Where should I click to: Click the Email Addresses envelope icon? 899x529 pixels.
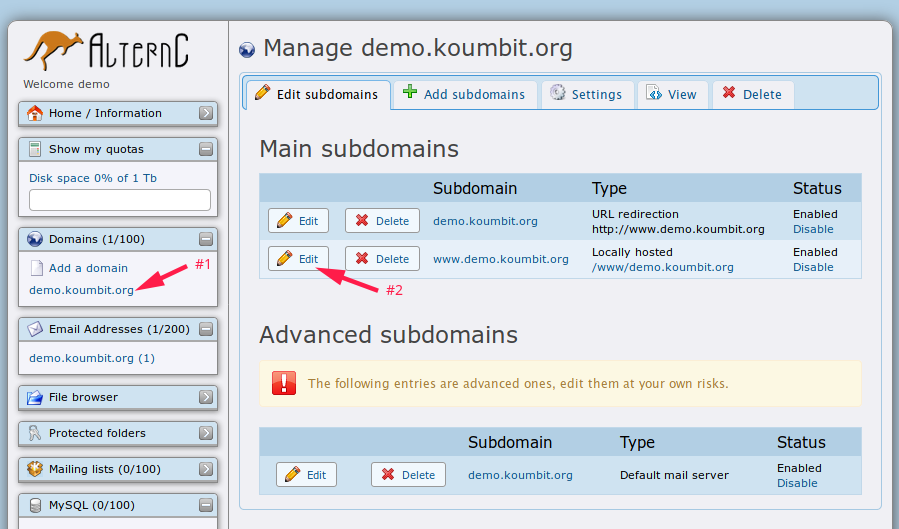point(35,329)
